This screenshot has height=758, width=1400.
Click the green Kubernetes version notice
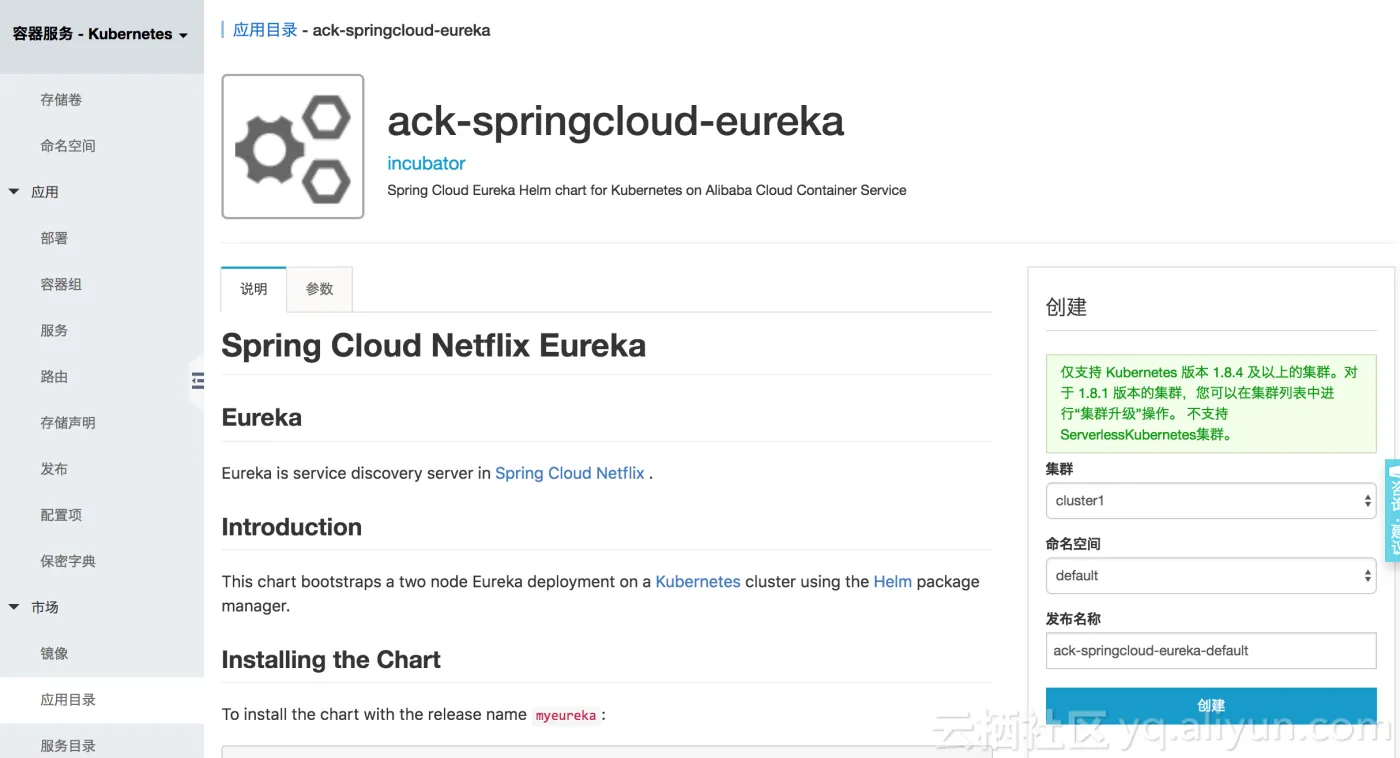pos(1211,403)
